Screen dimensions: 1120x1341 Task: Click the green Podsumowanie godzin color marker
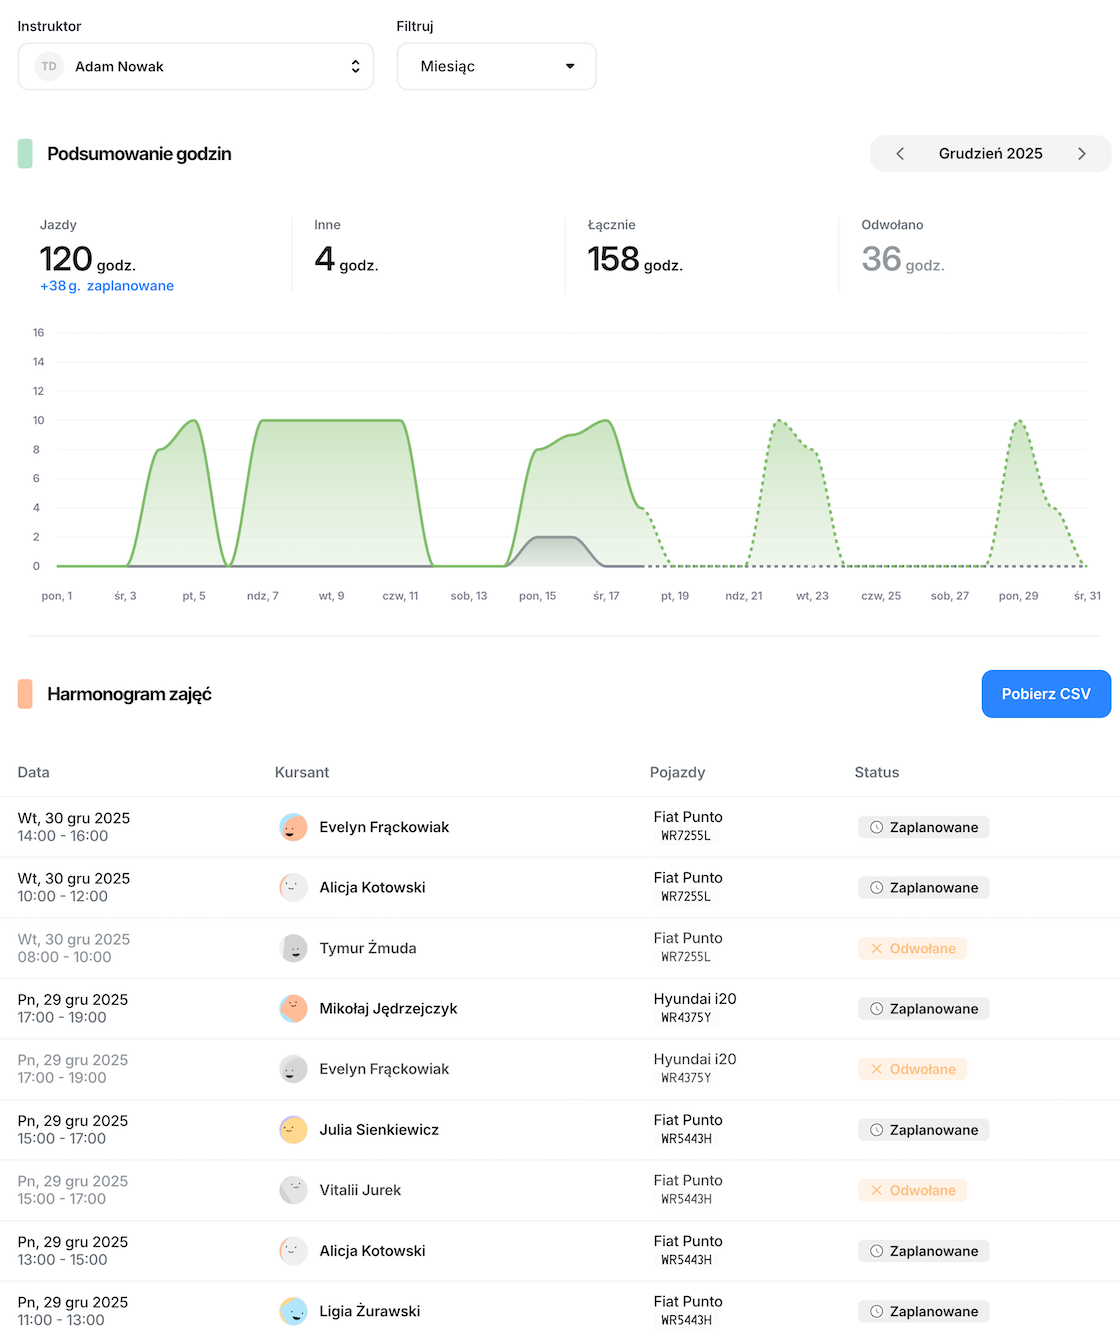pos(25,154)
